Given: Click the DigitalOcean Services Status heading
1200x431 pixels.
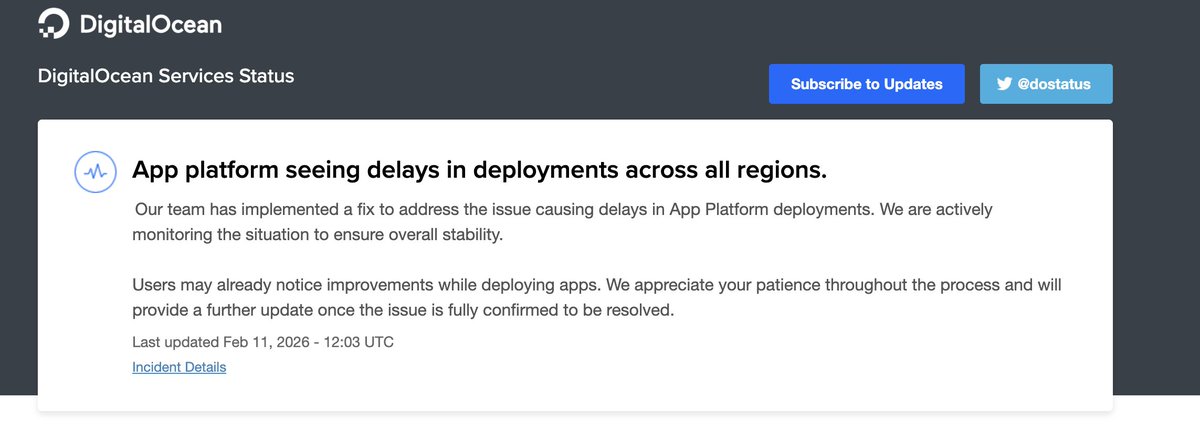Looking at the screenshot, I should [166, 76].
